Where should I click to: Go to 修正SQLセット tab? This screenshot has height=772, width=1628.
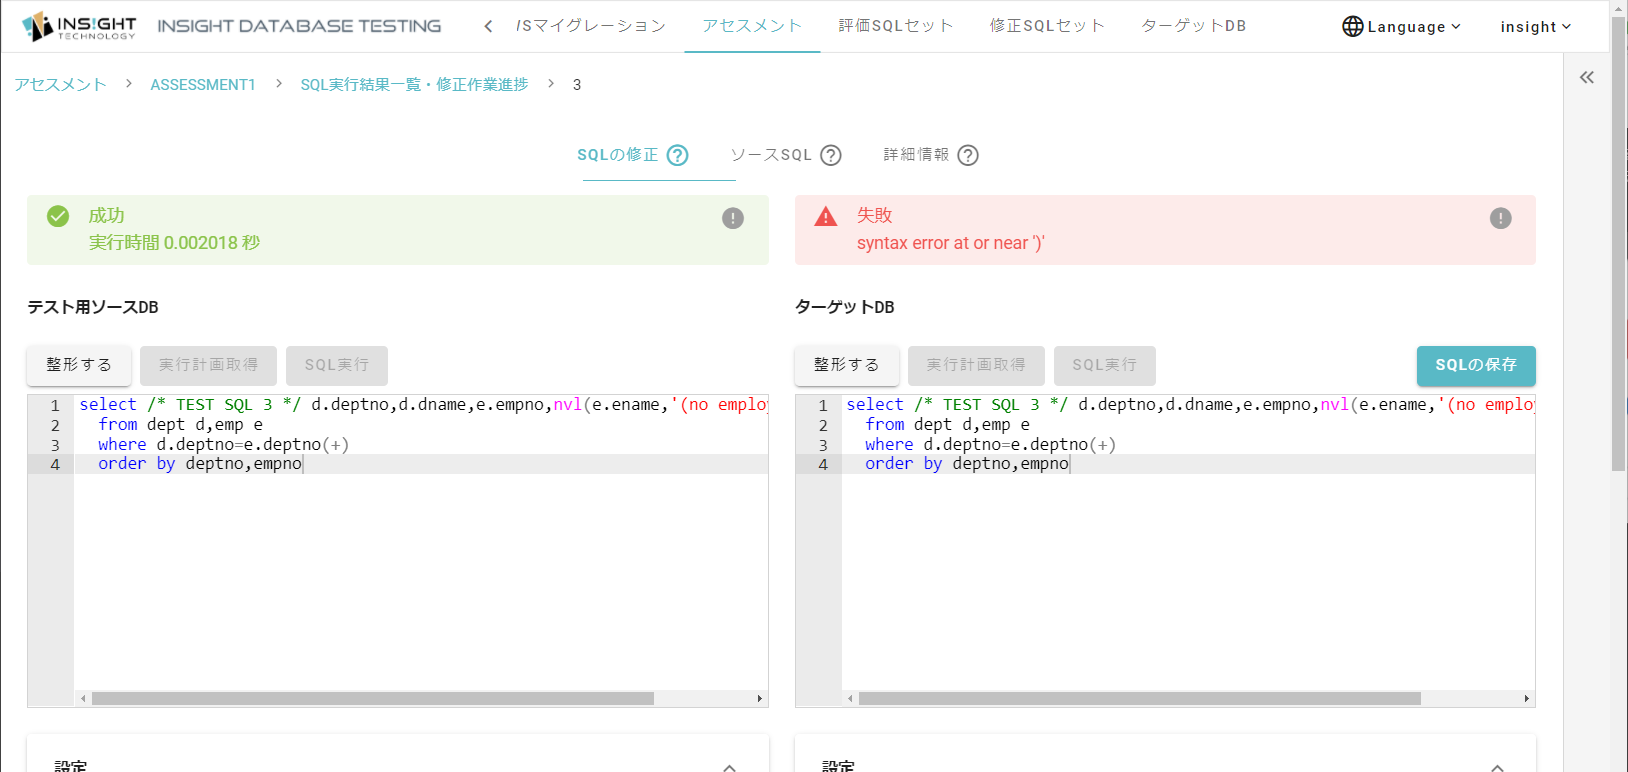1047,26
